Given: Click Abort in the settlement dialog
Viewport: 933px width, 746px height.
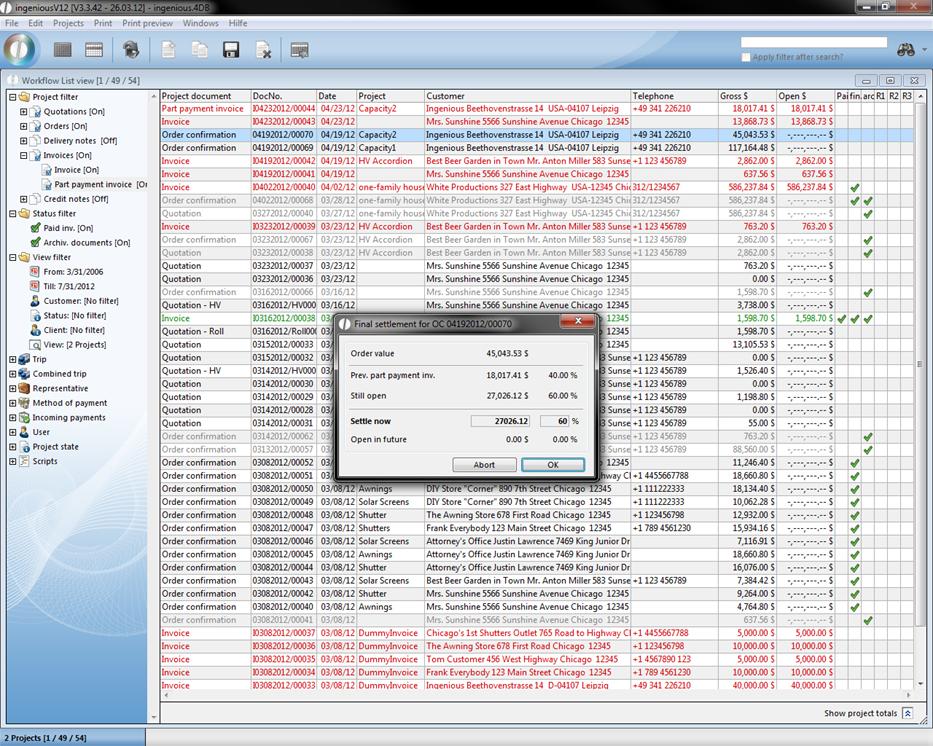Looking at the screenshot, I should (x=484, y=465).
